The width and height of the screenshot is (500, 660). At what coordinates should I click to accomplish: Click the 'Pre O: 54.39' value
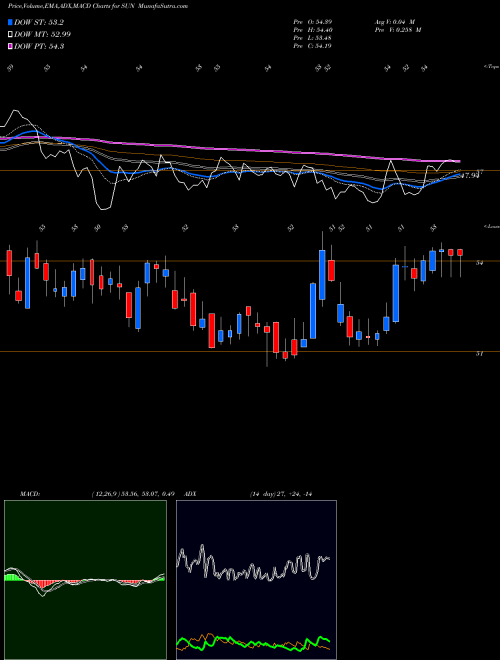pyautogui.click(x=313, y=22)
